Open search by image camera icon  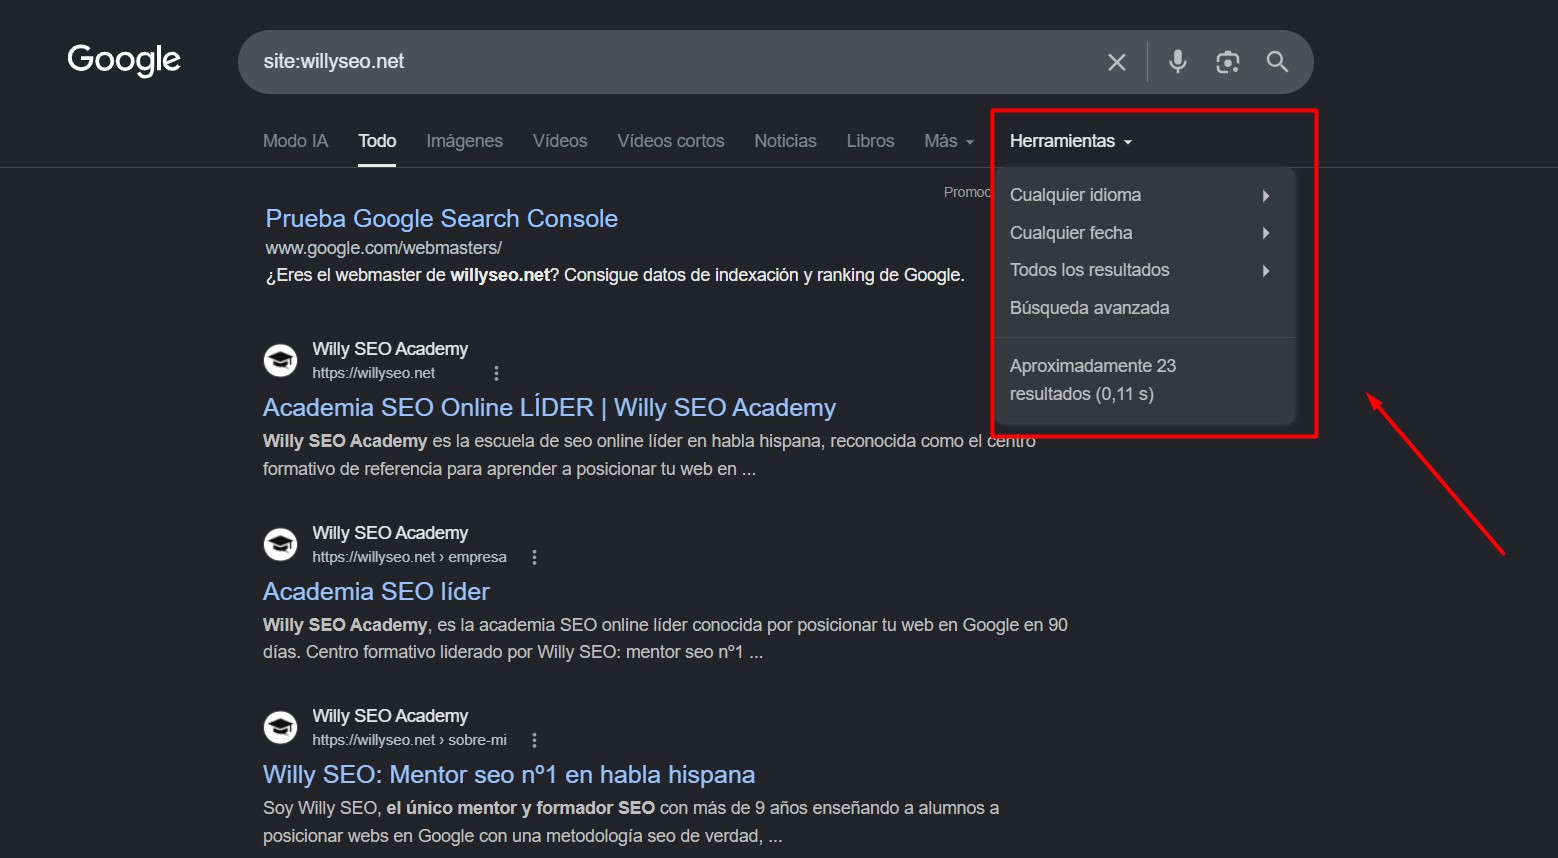pos(1228,62)
